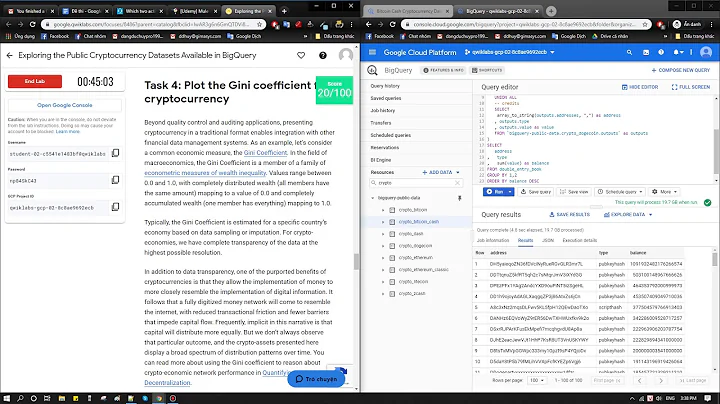Click the Save query button

pos(535,192)
